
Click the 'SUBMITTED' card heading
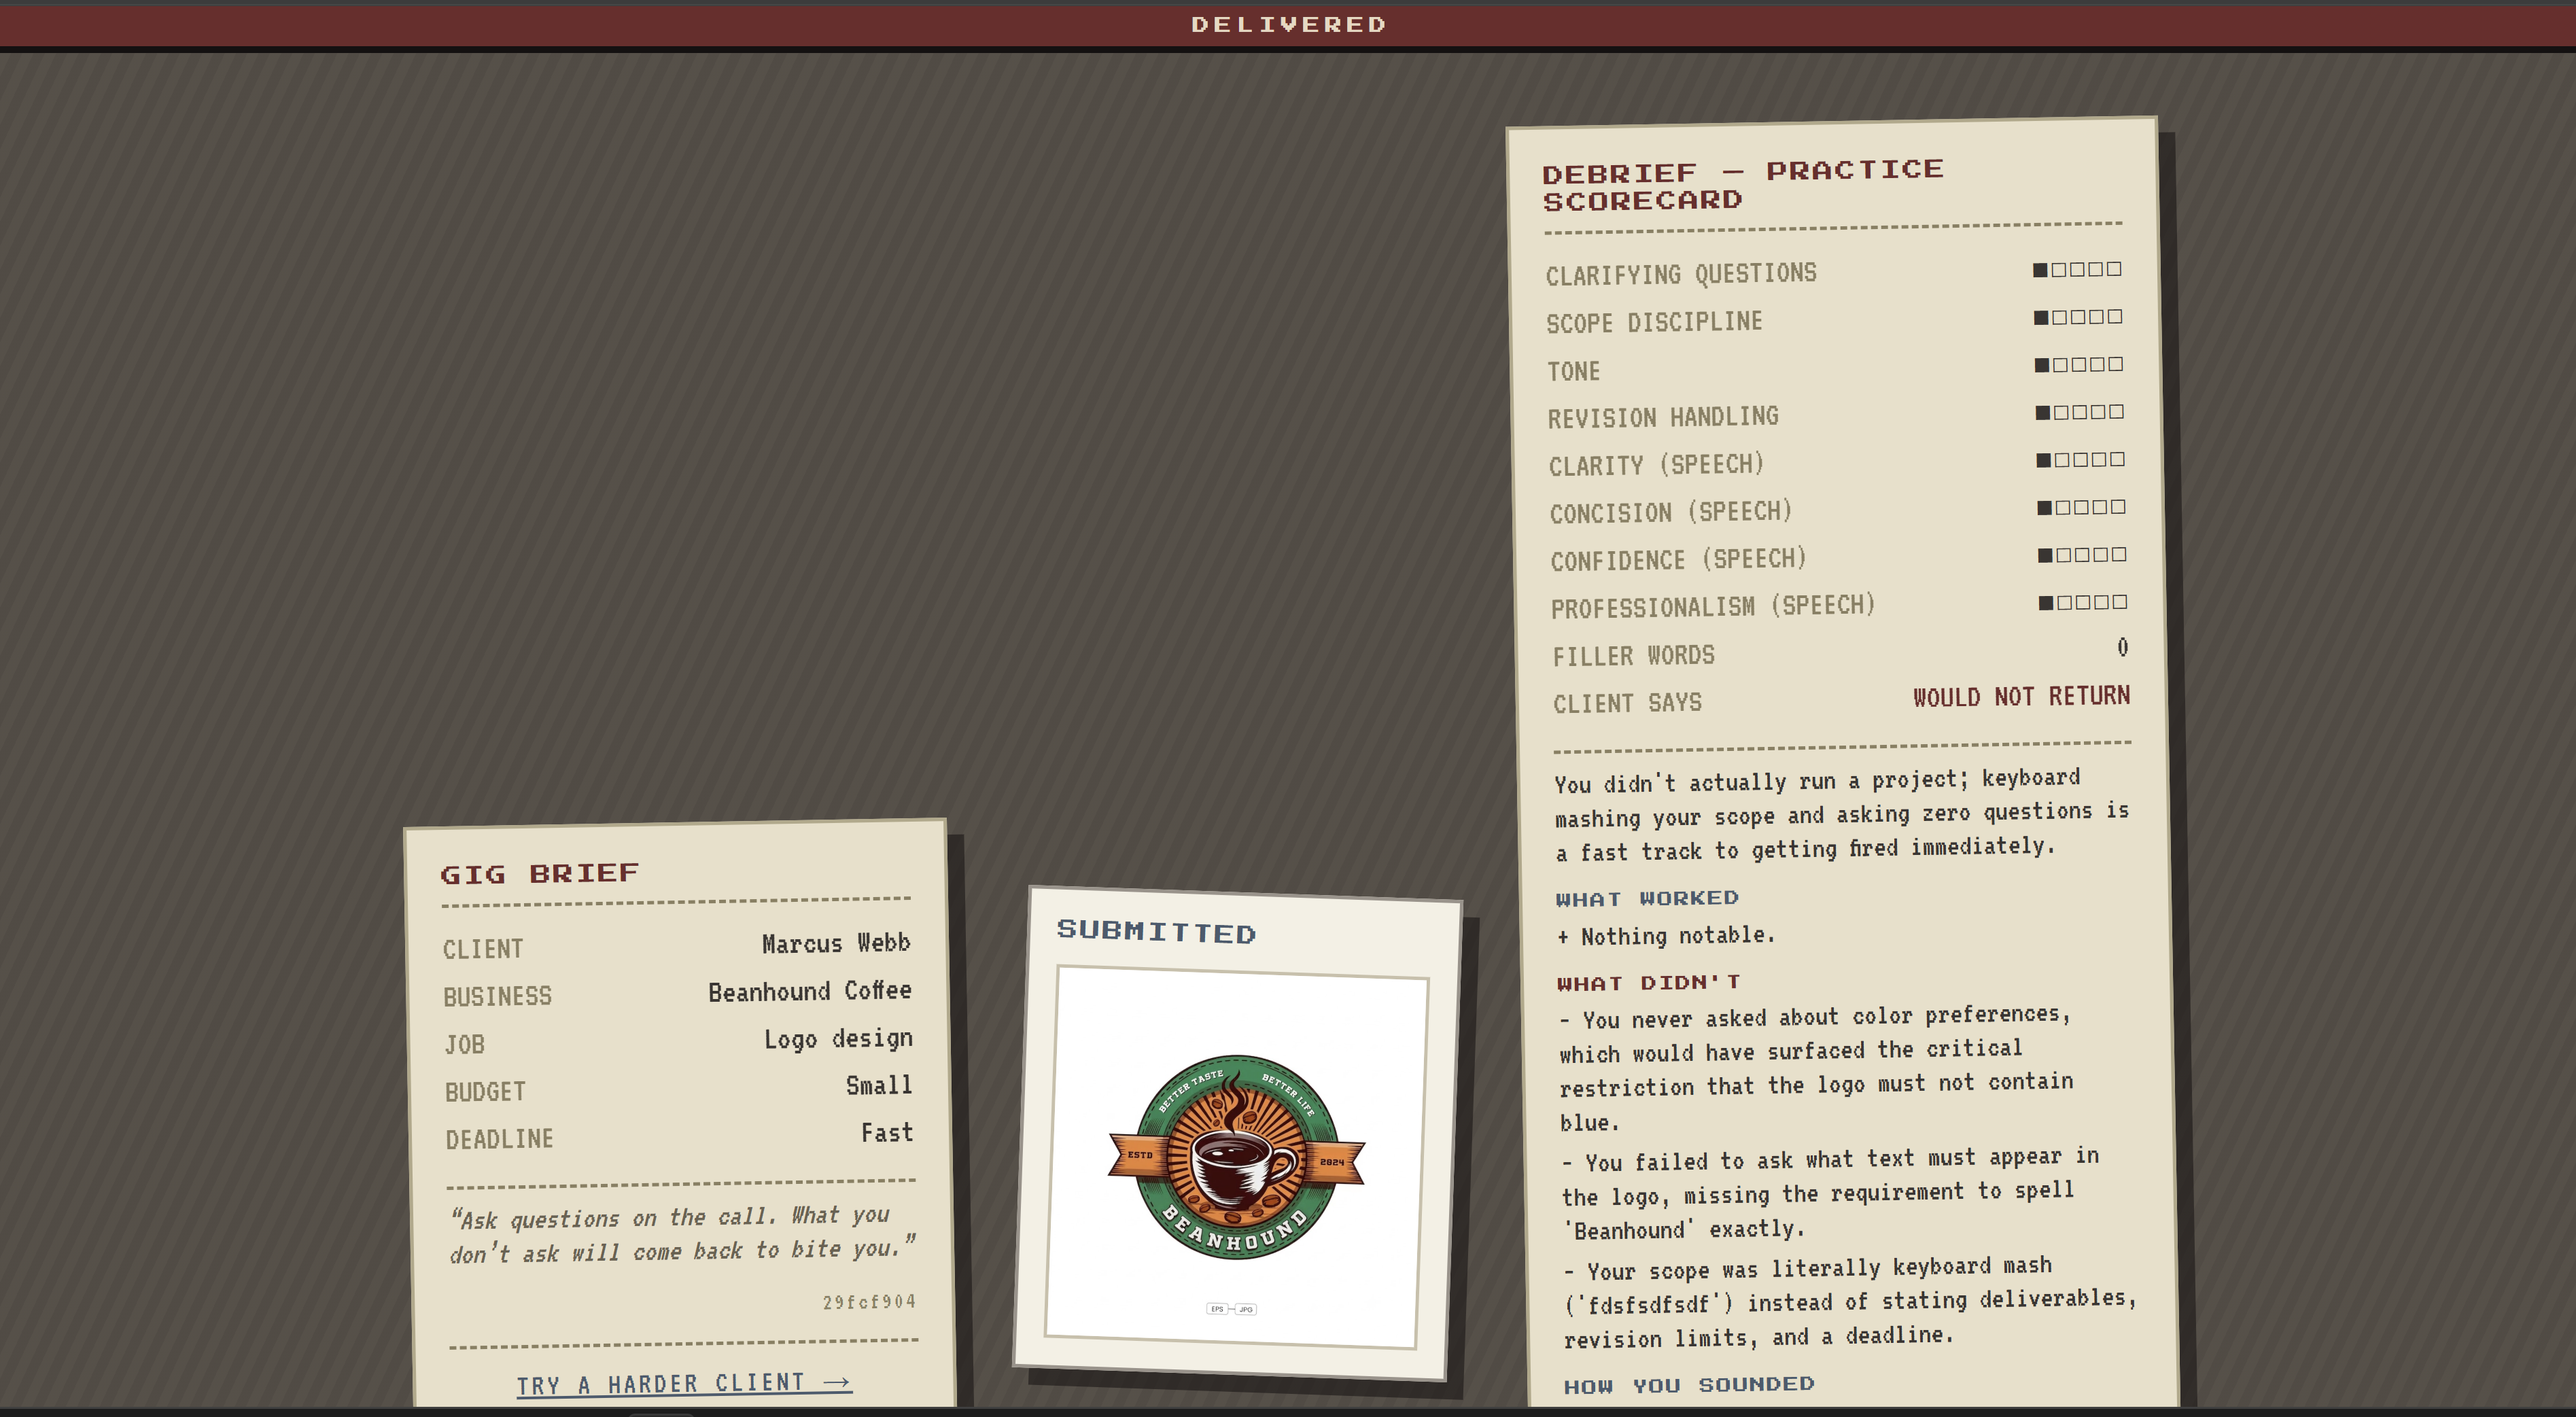tap(1156, 931)
